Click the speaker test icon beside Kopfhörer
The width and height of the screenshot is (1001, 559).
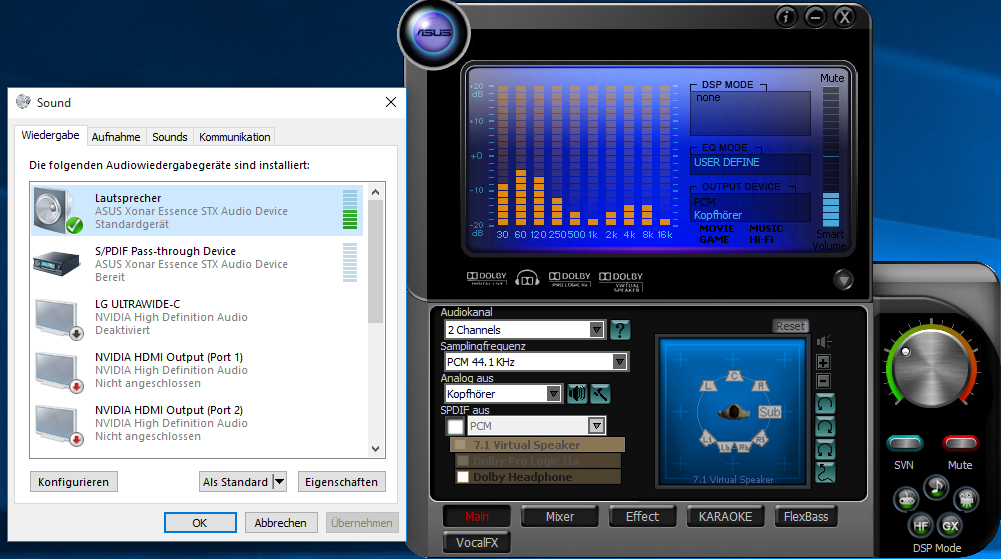(x=577, y=394)
